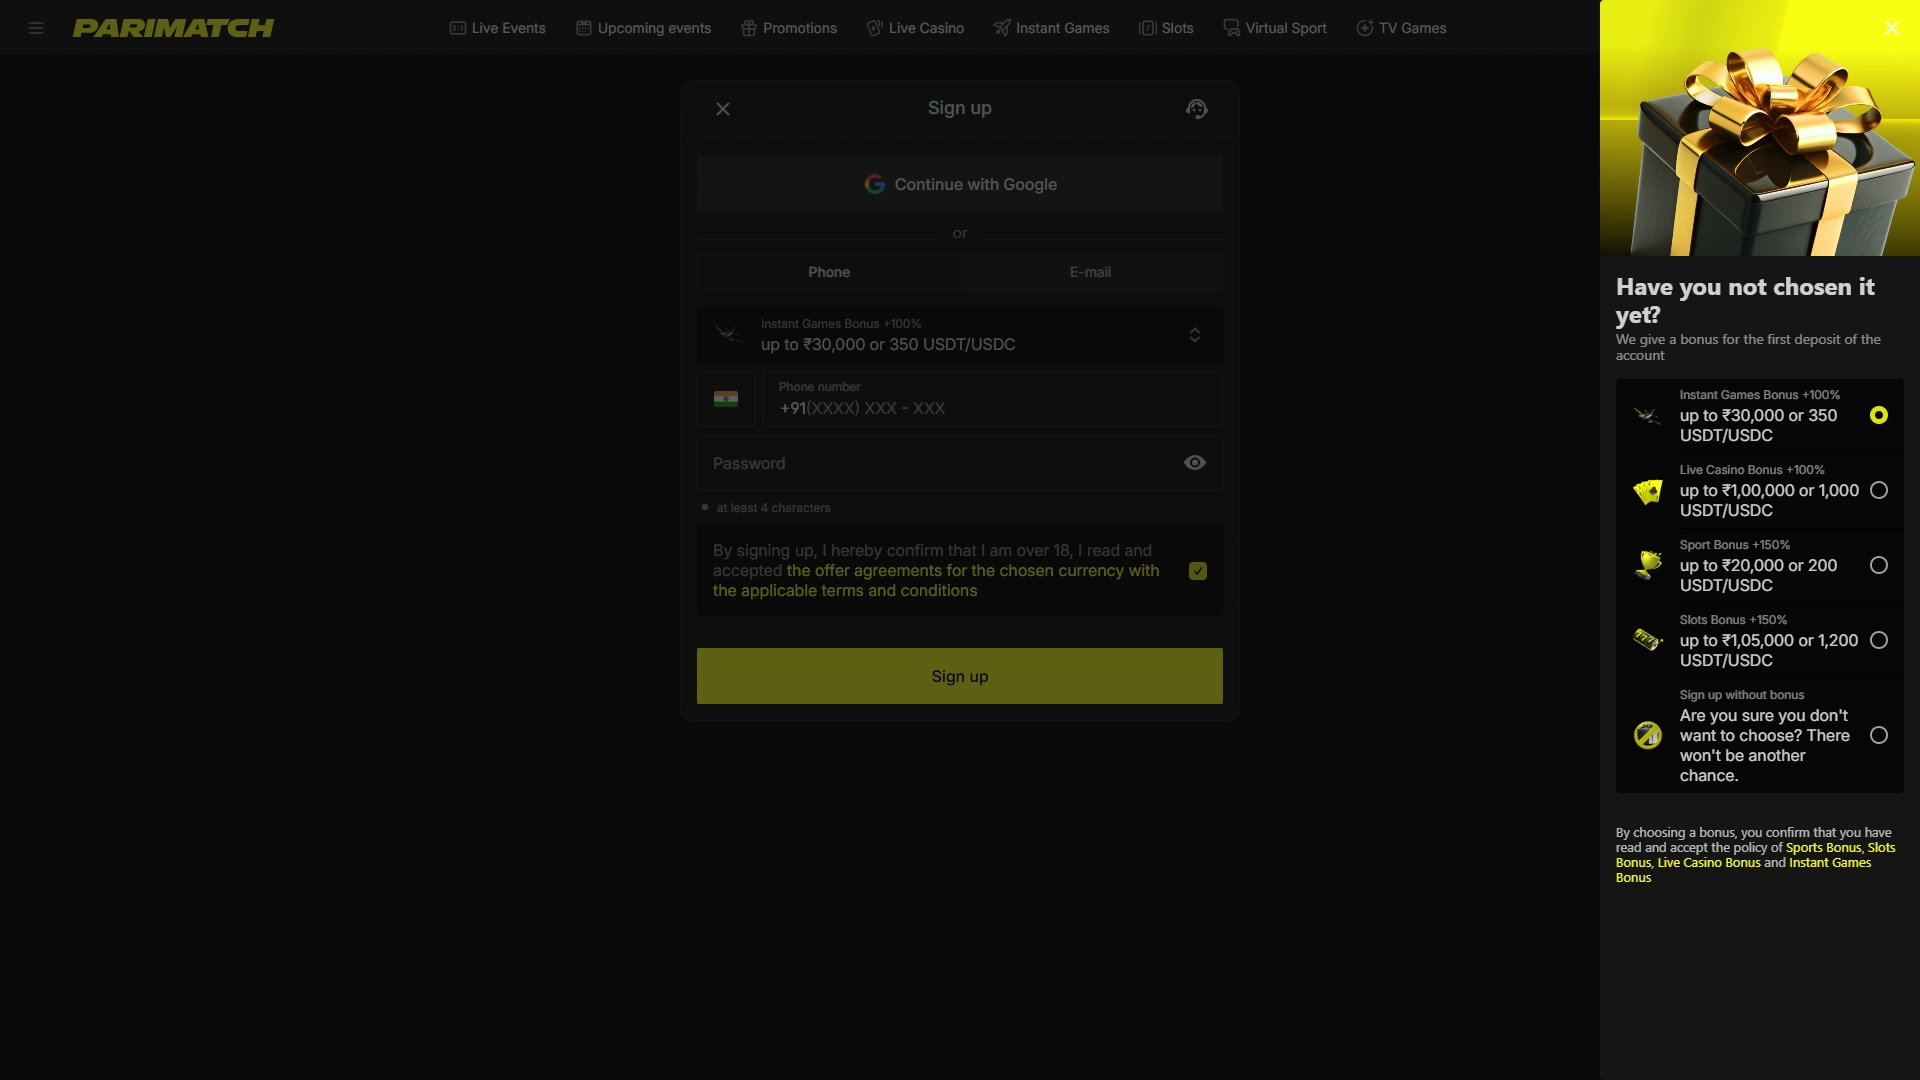Expand the Instant Games Bonus dropdown
1920x1080 pixels.
click(960, 335)
